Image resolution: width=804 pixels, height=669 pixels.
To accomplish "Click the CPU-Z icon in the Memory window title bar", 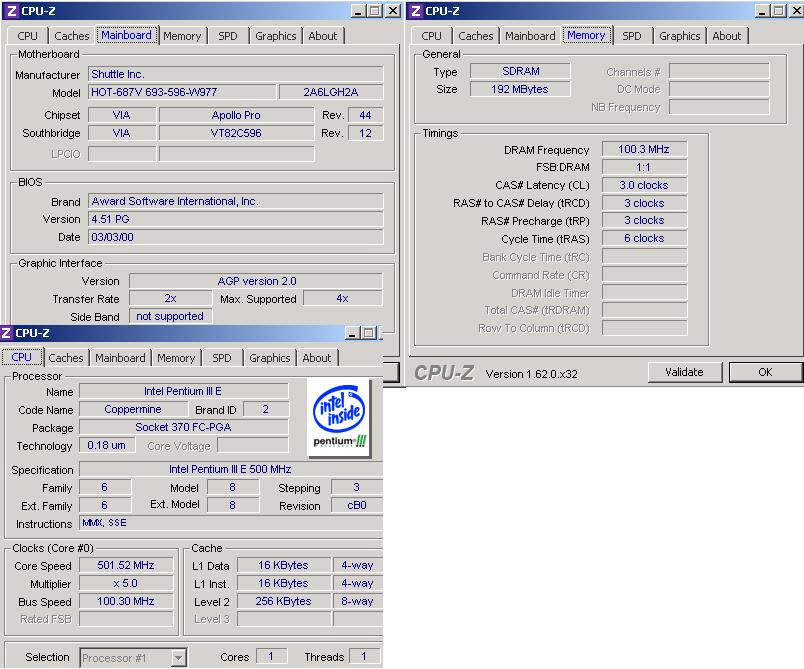I will click(x=416, y=11).
